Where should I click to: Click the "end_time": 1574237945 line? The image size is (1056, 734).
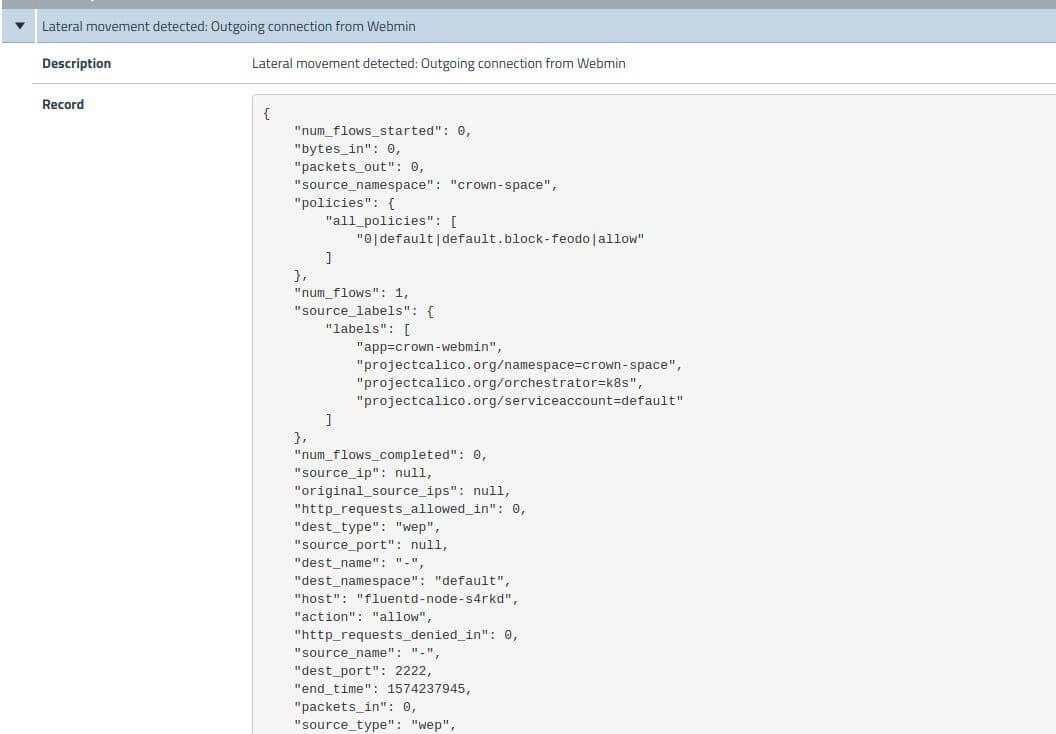[383, 689]
